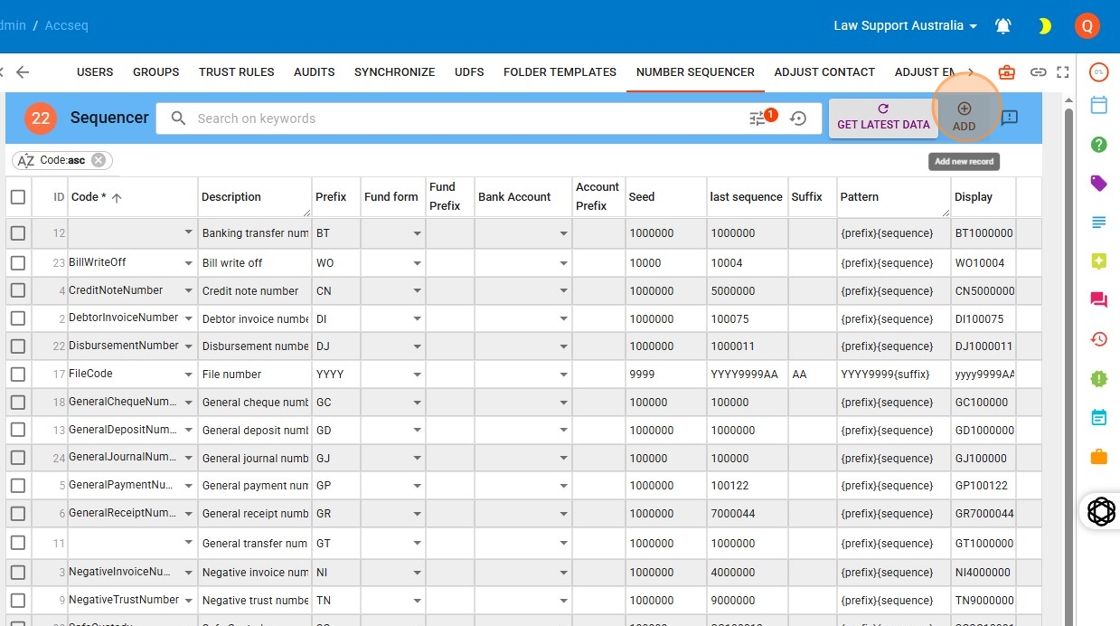Expand the Law Support Australia dropdown
The image size is (1120, 626).
tap(905, 26)
